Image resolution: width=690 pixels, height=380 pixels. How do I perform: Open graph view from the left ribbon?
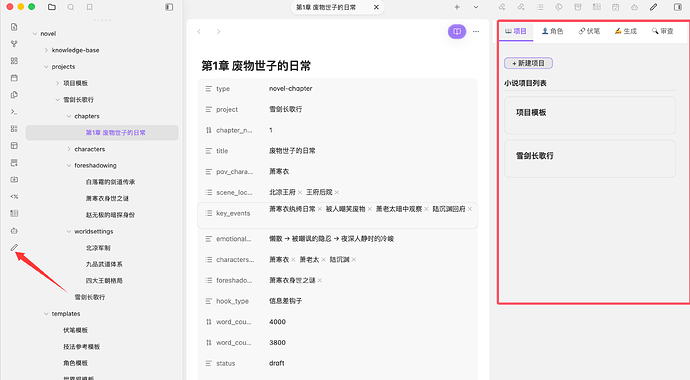(x=14, y=44)
